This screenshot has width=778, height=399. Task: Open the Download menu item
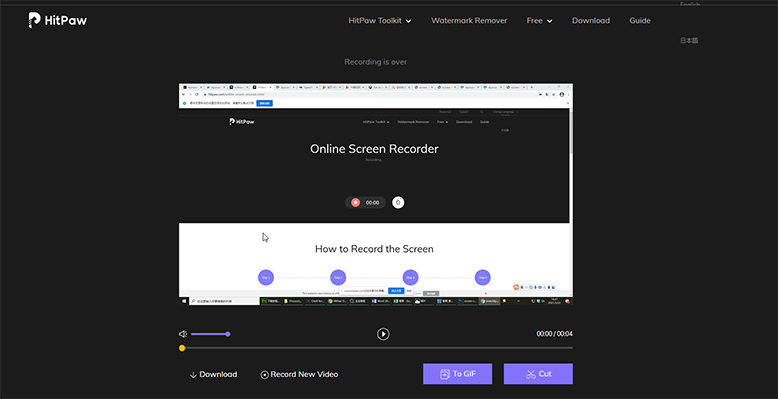[x=590, y=21]
